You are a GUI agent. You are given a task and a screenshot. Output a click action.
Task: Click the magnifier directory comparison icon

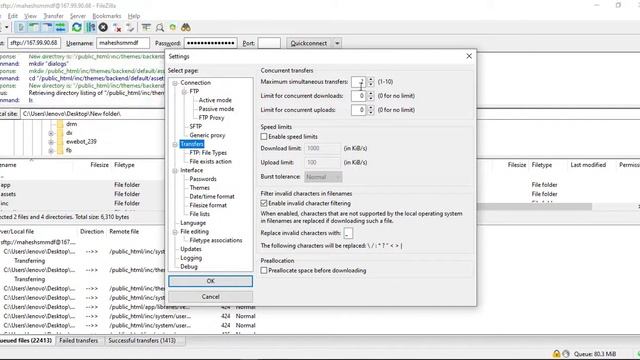pos(160,27)
